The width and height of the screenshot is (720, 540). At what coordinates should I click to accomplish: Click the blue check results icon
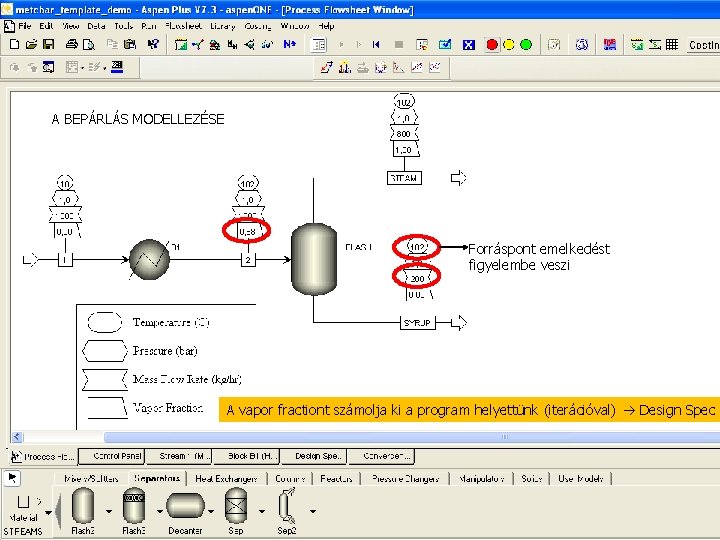pos(445,45)
